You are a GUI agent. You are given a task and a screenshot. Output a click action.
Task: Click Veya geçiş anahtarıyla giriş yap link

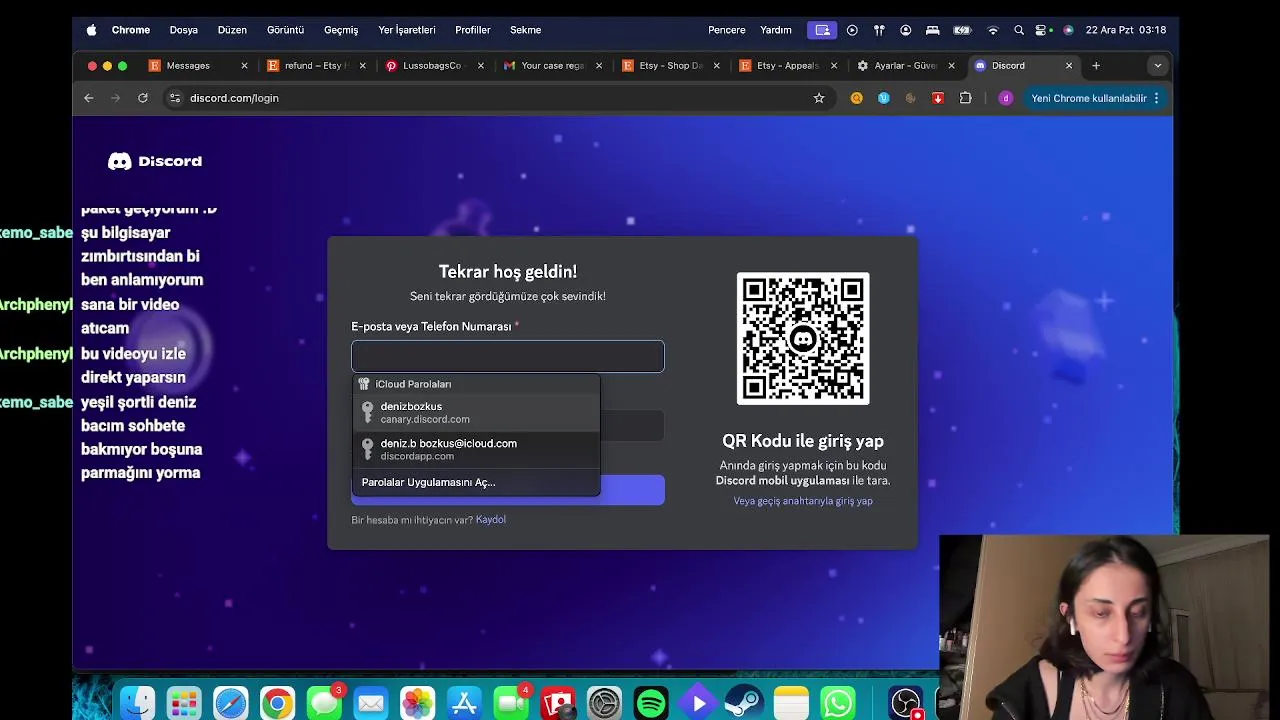803,501
